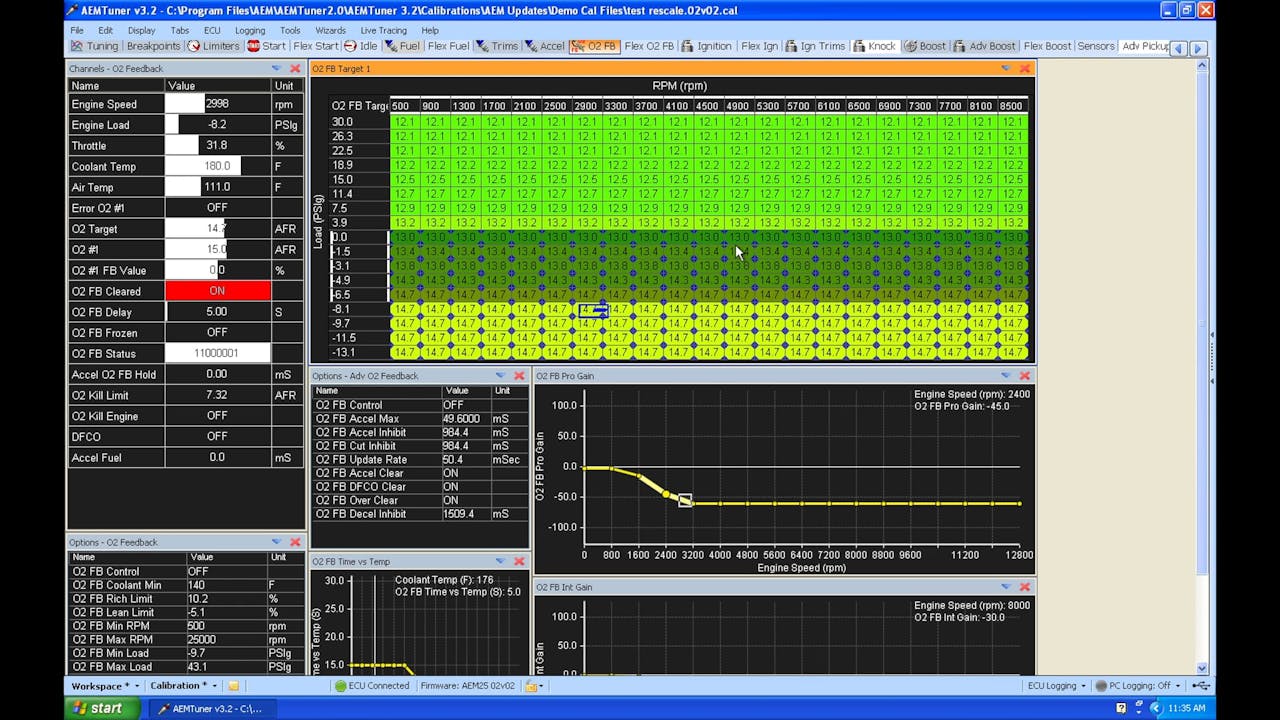Click the Windows Start button

(96, 708)
